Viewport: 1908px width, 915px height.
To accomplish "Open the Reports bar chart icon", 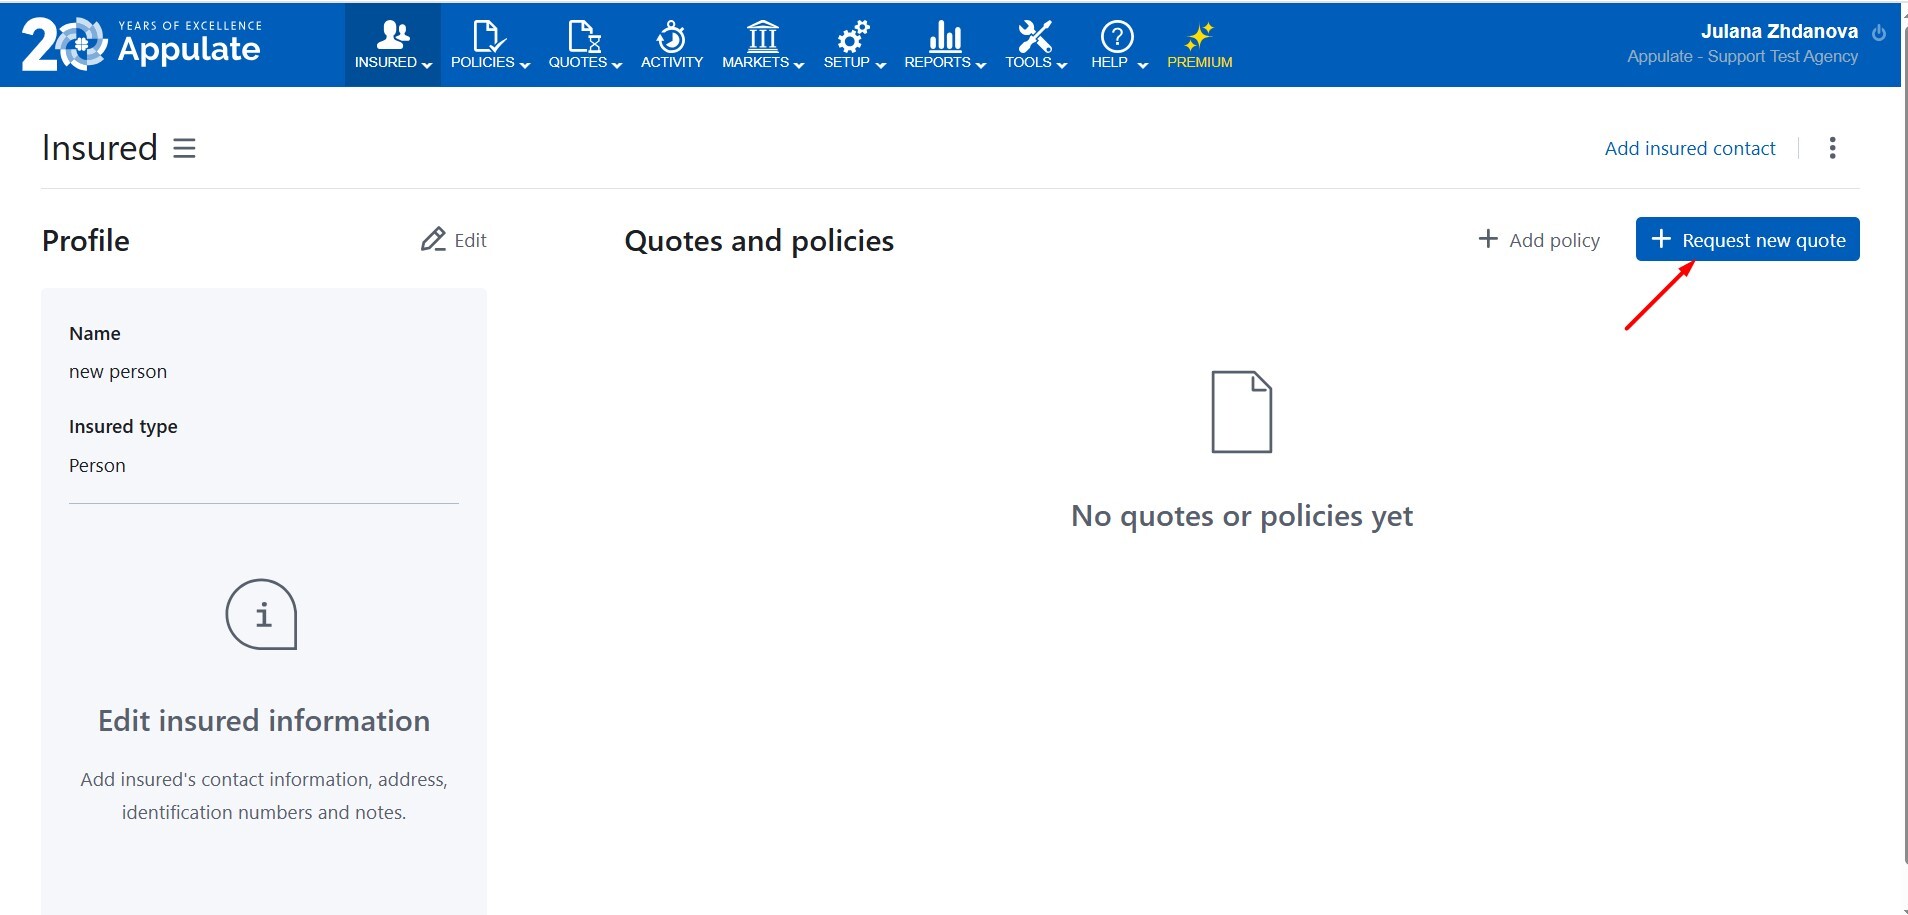I will 944,36.
